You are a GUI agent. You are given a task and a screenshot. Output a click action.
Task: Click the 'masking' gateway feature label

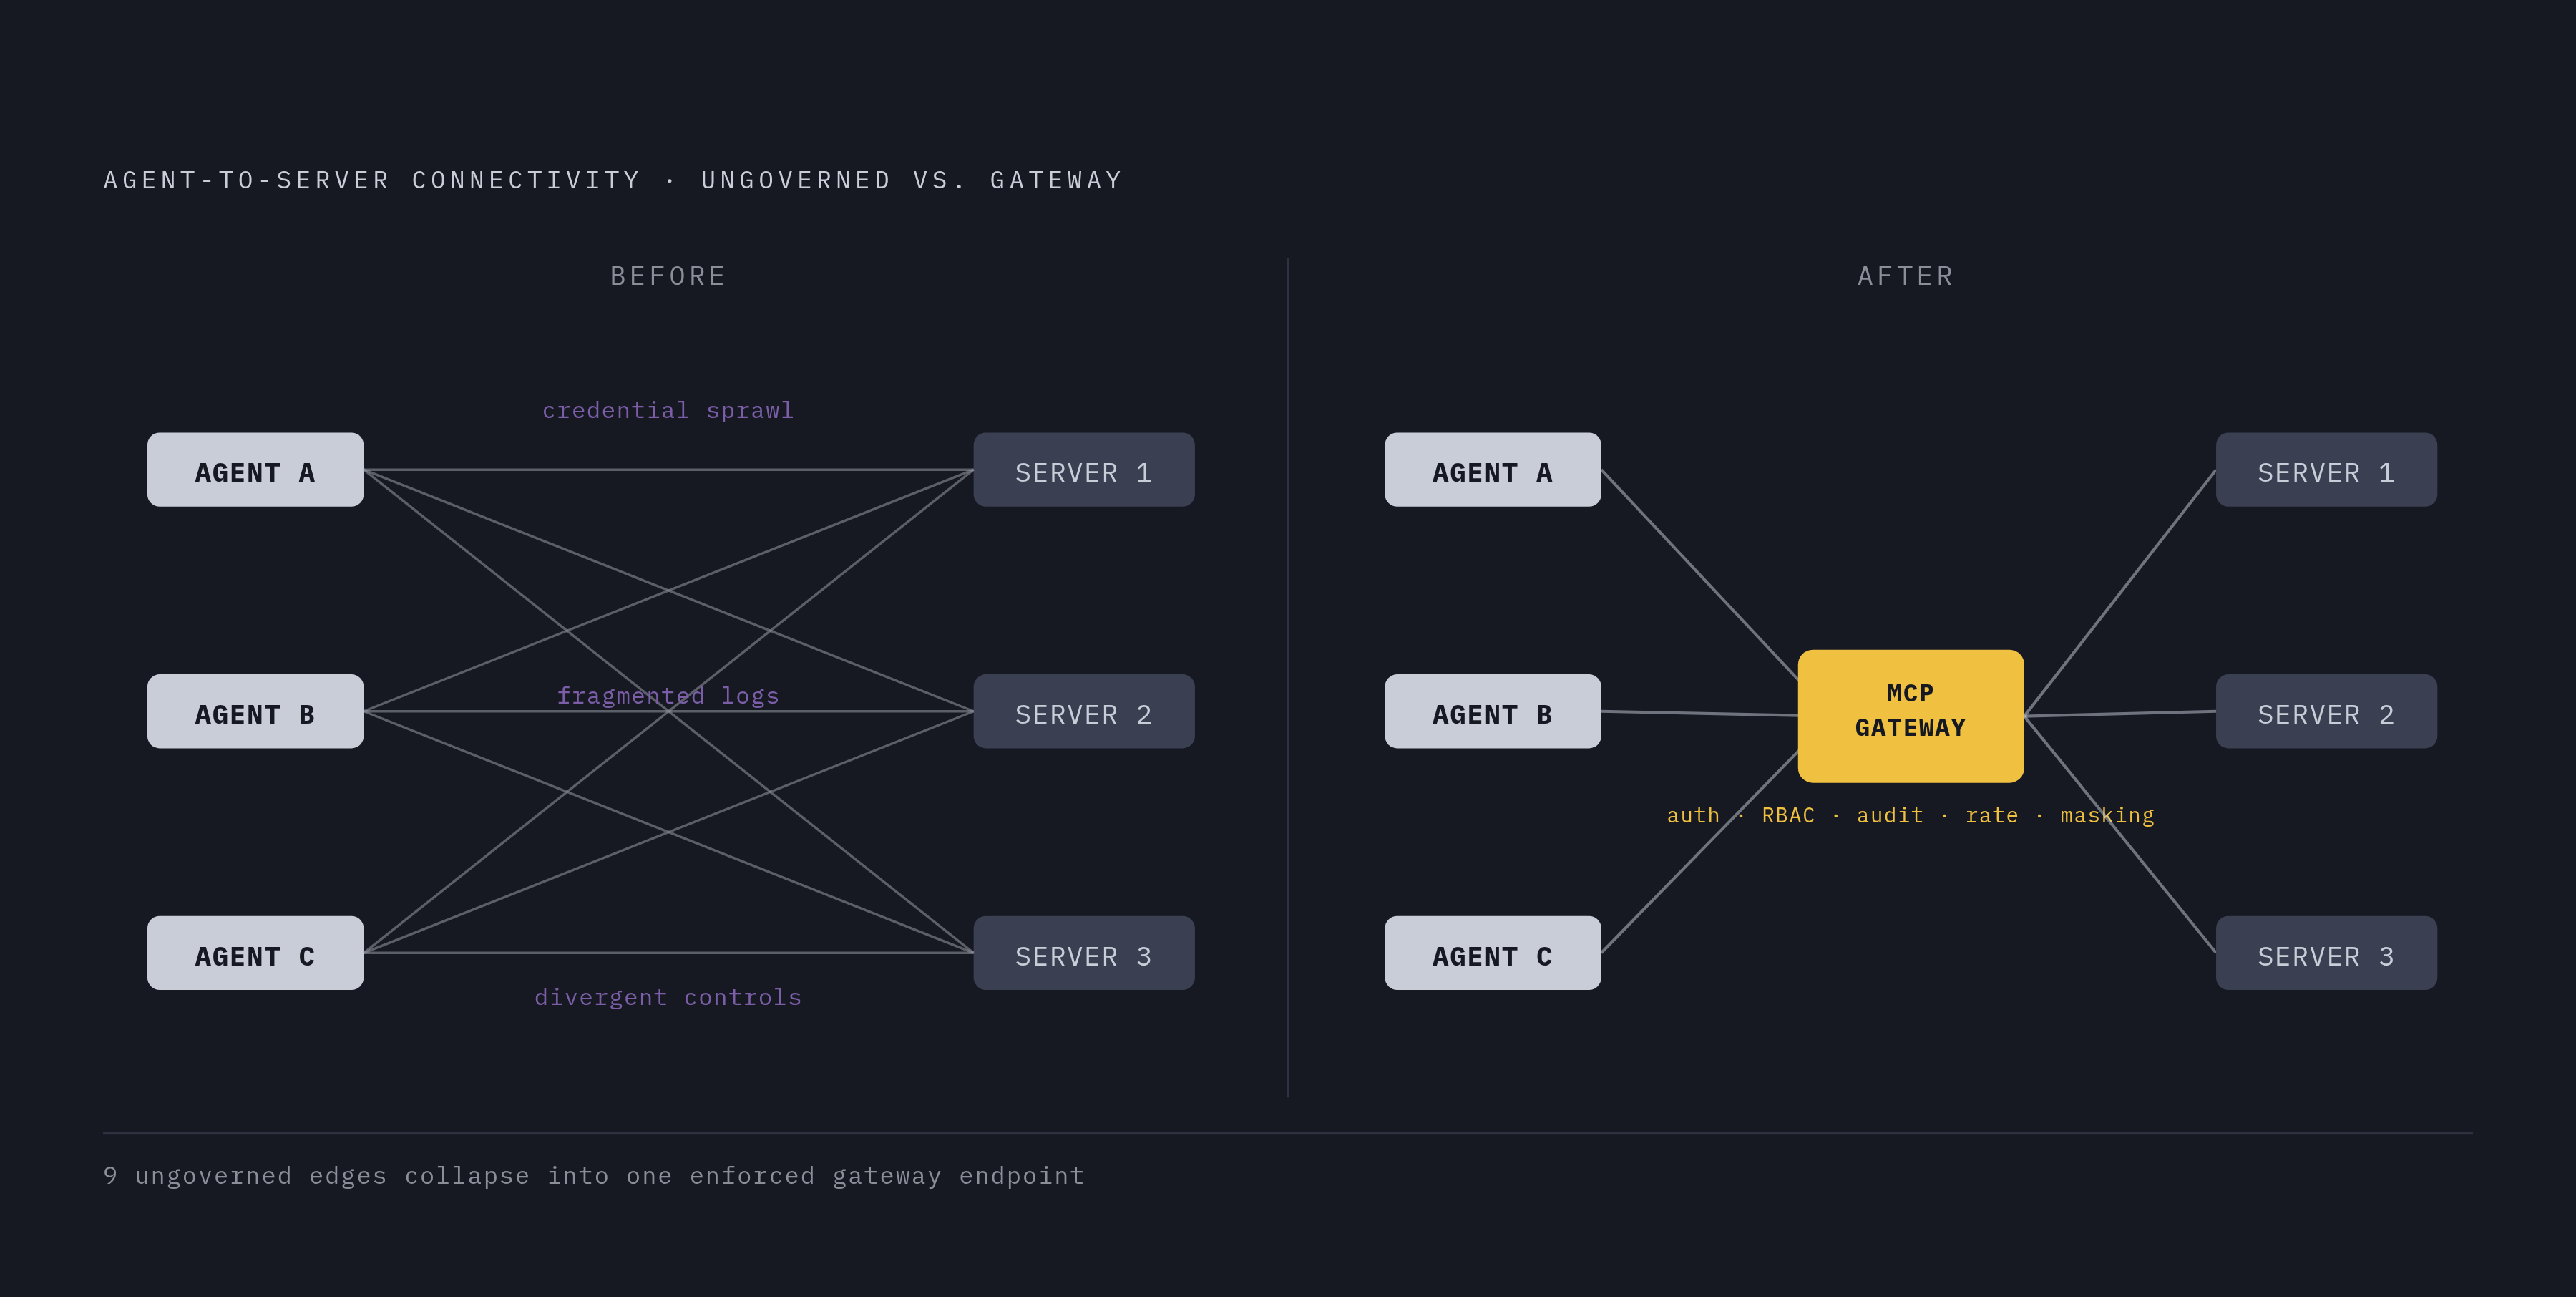2107,816
